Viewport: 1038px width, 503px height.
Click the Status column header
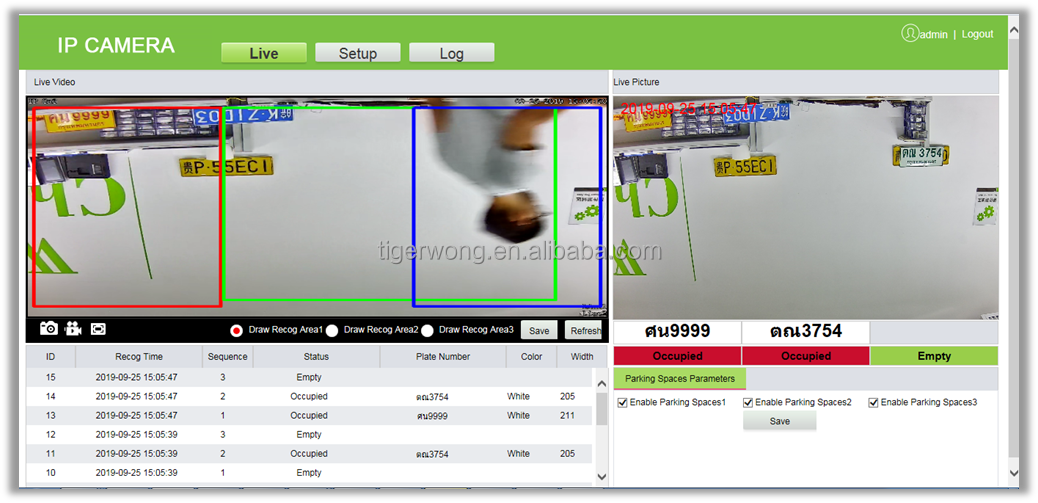[316, 356]
